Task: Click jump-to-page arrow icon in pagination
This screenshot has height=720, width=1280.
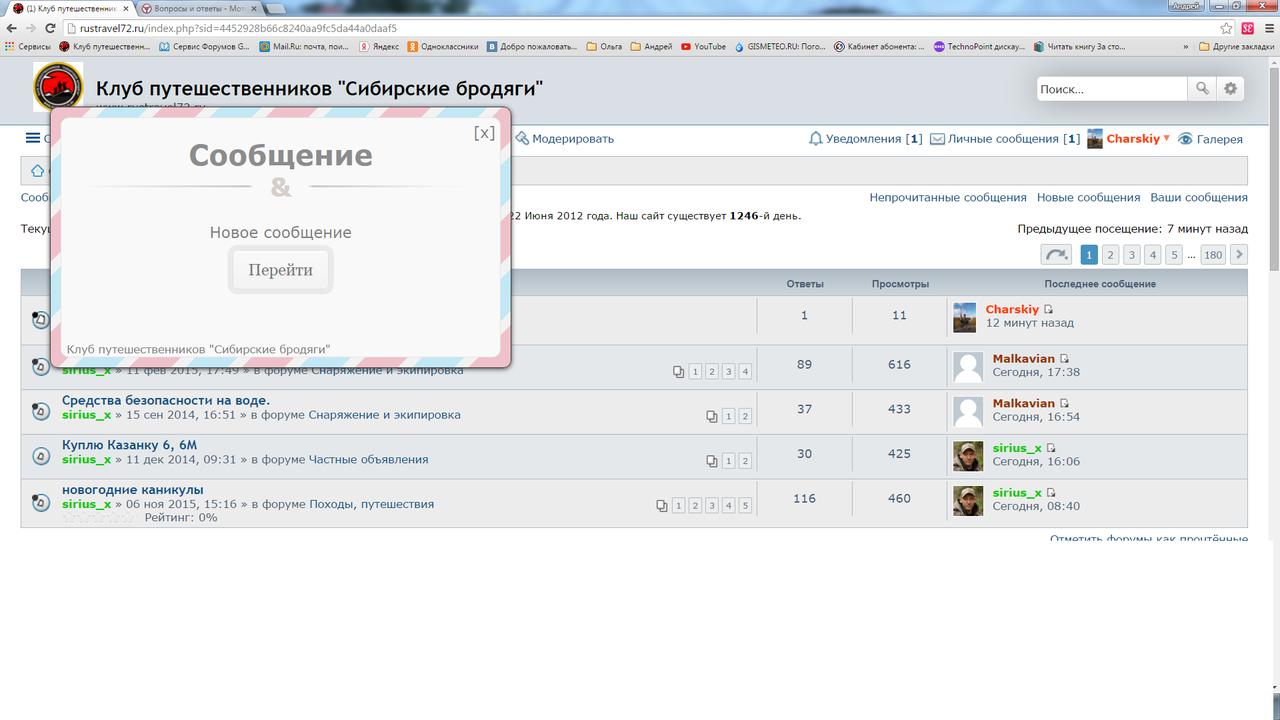Action: [1055, 255]
